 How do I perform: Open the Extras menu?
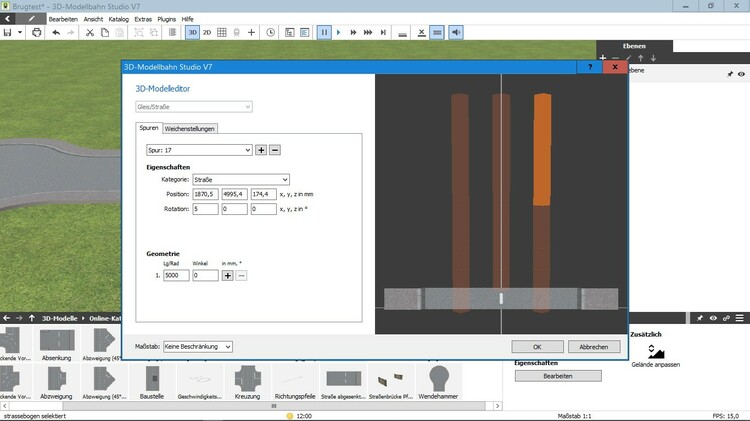[143, 19]
